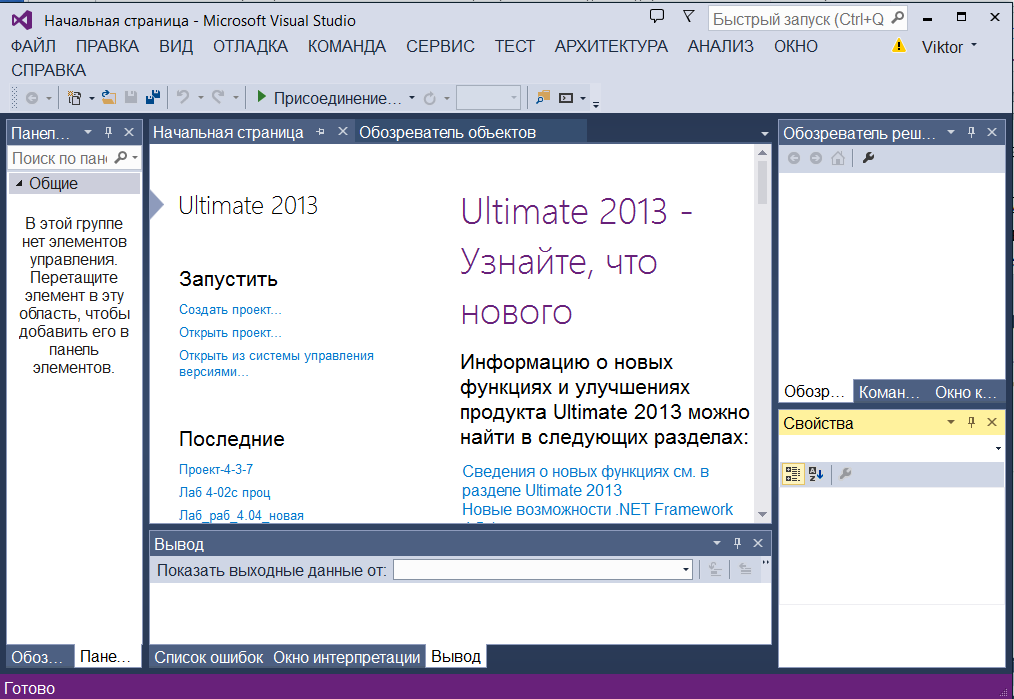
Task: Toggle auto-hide pin on Solution Explorer panel
Action: [971, 132]
